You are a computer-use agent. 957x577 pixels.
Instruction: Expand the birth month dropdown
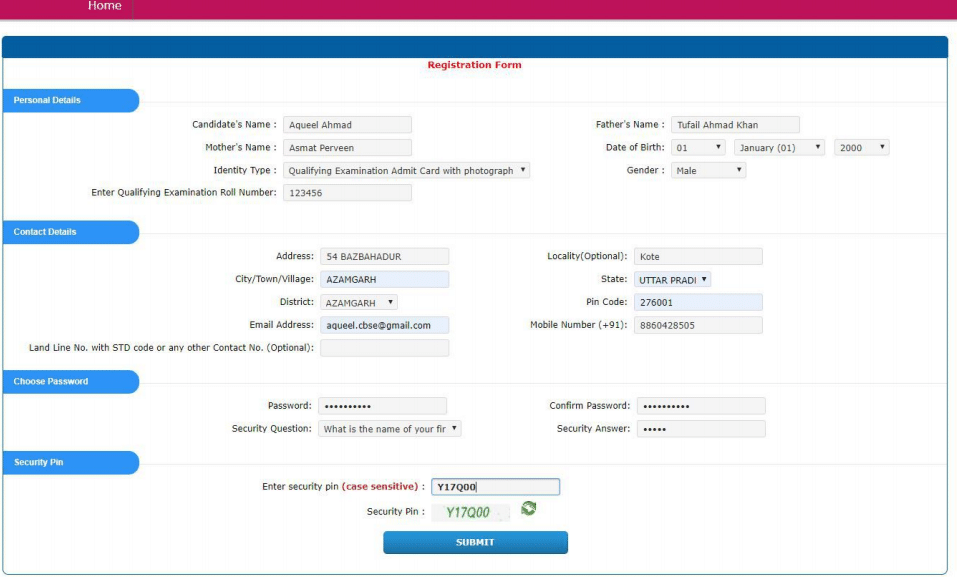coord(779,148)
